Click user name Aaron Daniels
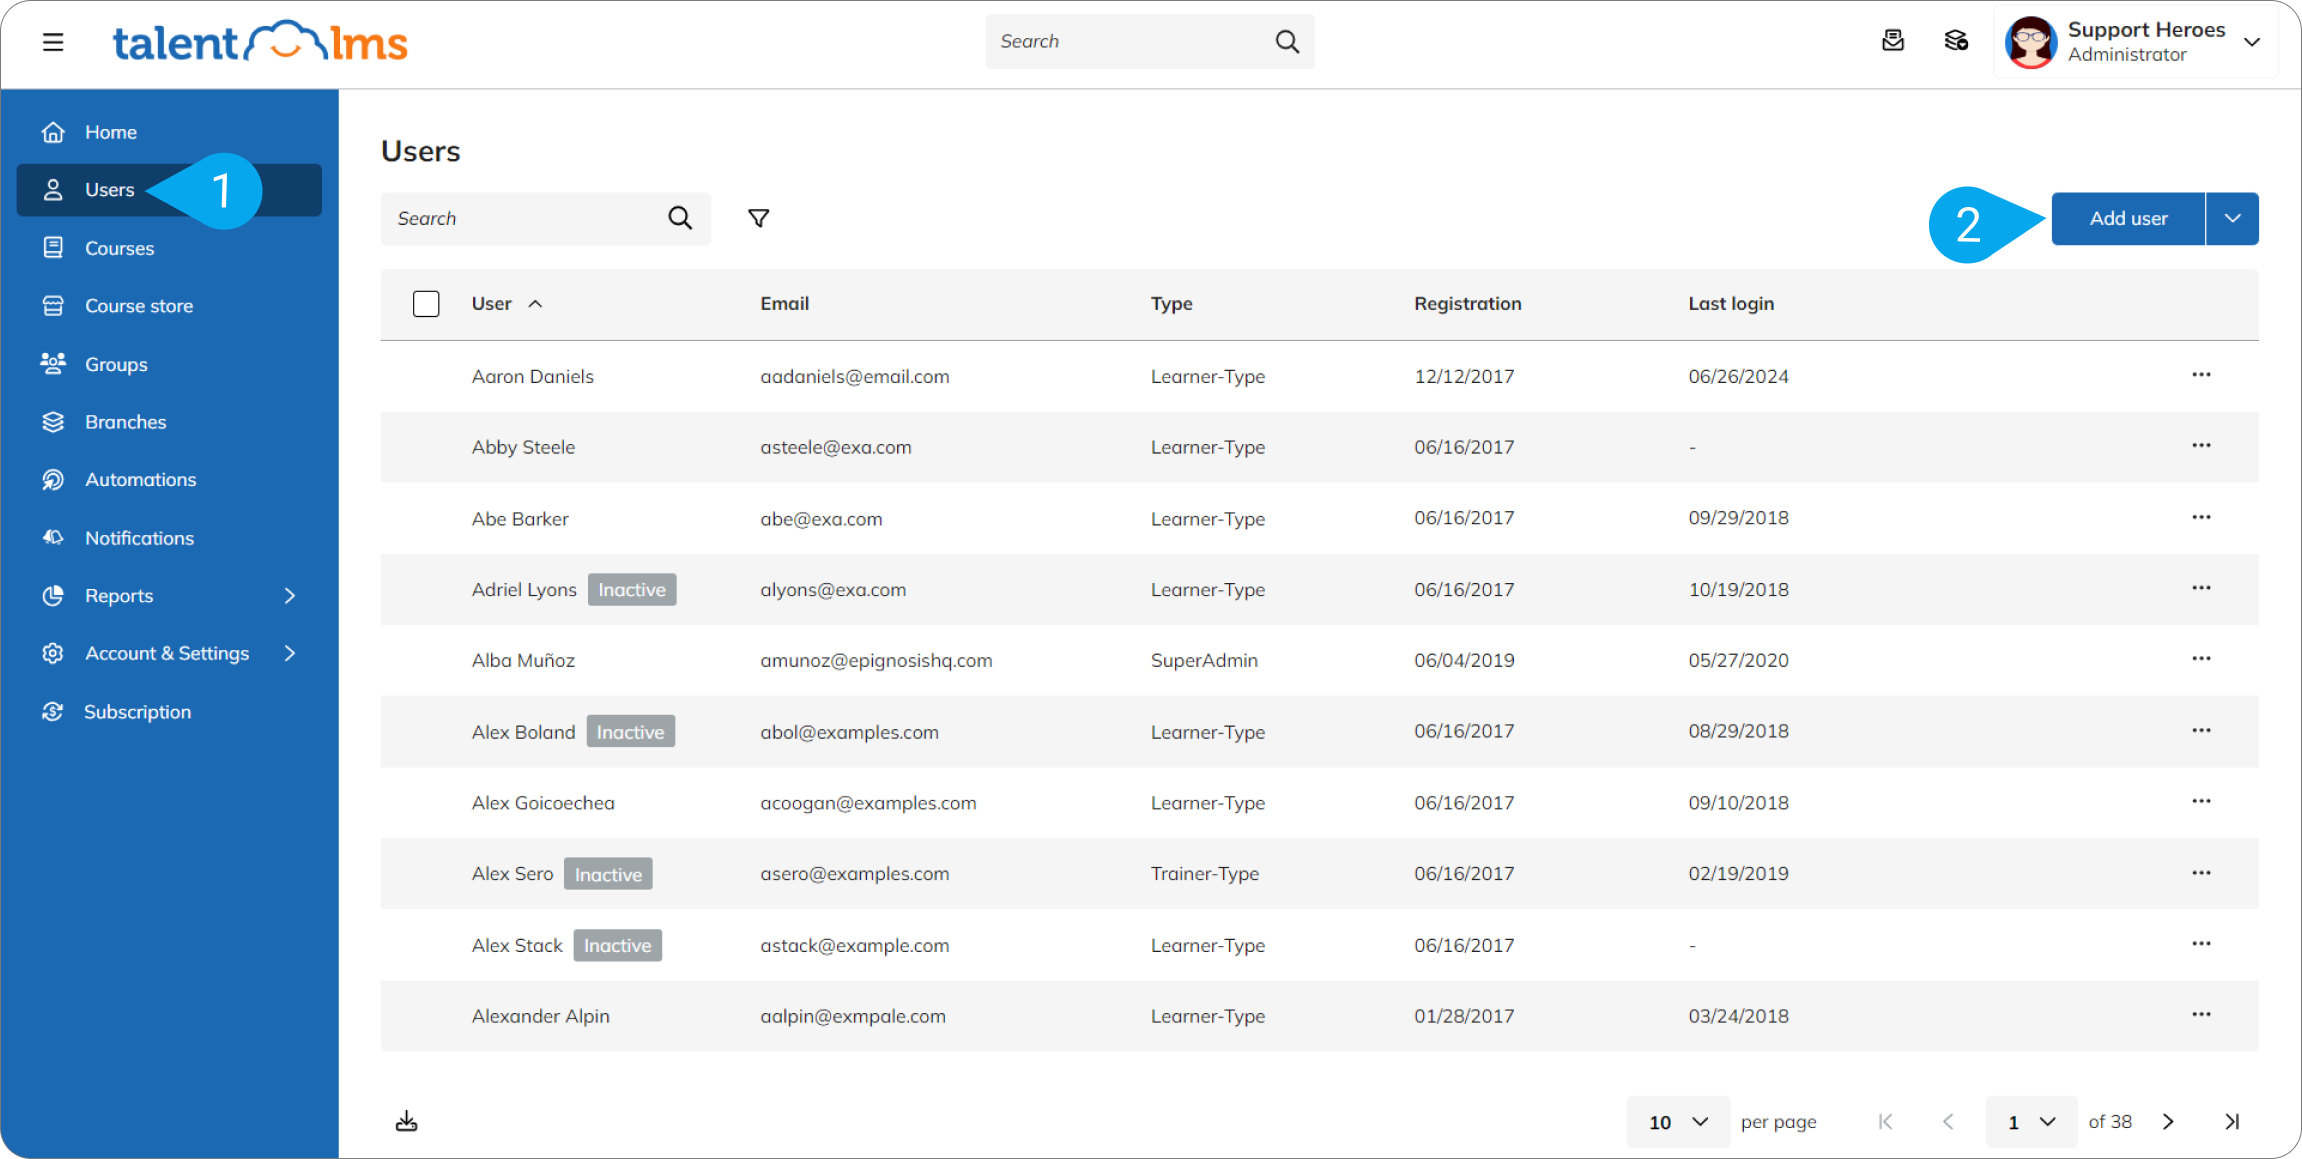The width and height of the screenshot is (2302, 1159). point(533,377)
